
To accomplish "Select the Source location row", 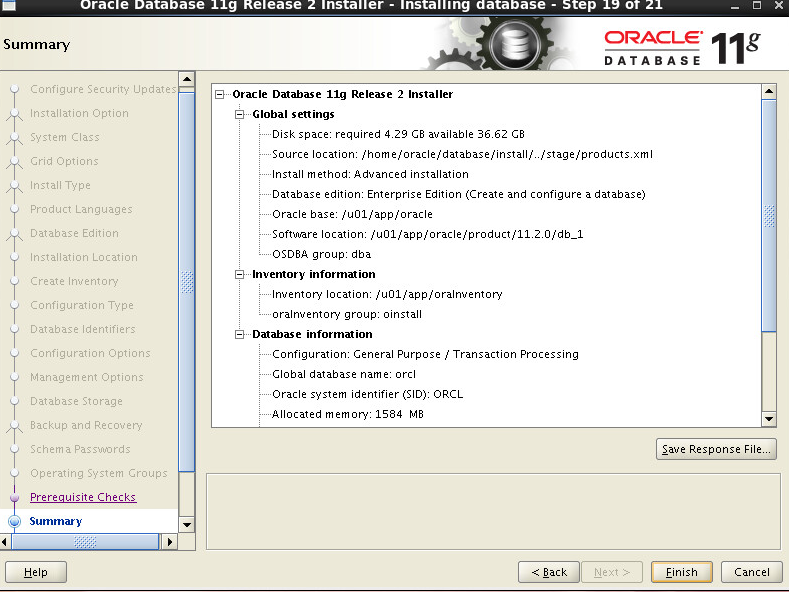I will 462,154.
